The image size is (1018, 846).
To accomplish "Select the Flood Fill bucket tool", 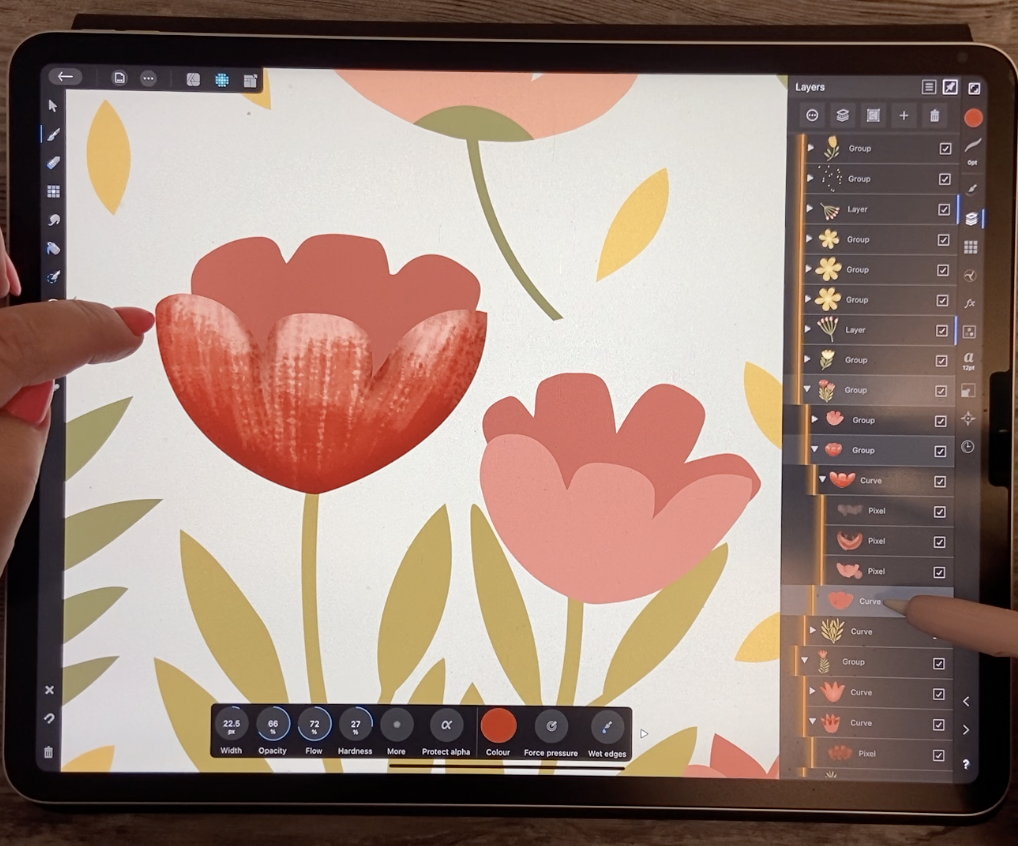I will (53, 248).
